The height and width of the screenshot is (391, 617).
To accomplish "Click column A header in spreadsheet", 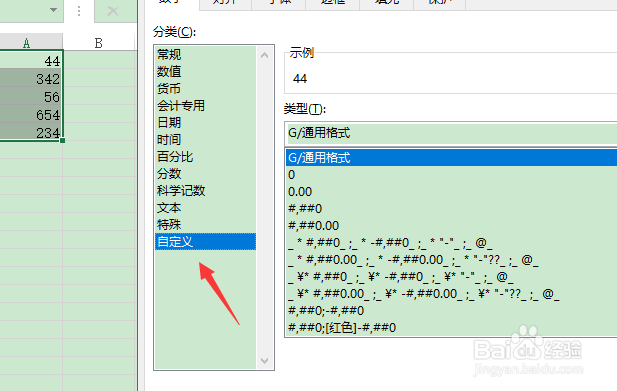I will (x=31, y=42).
